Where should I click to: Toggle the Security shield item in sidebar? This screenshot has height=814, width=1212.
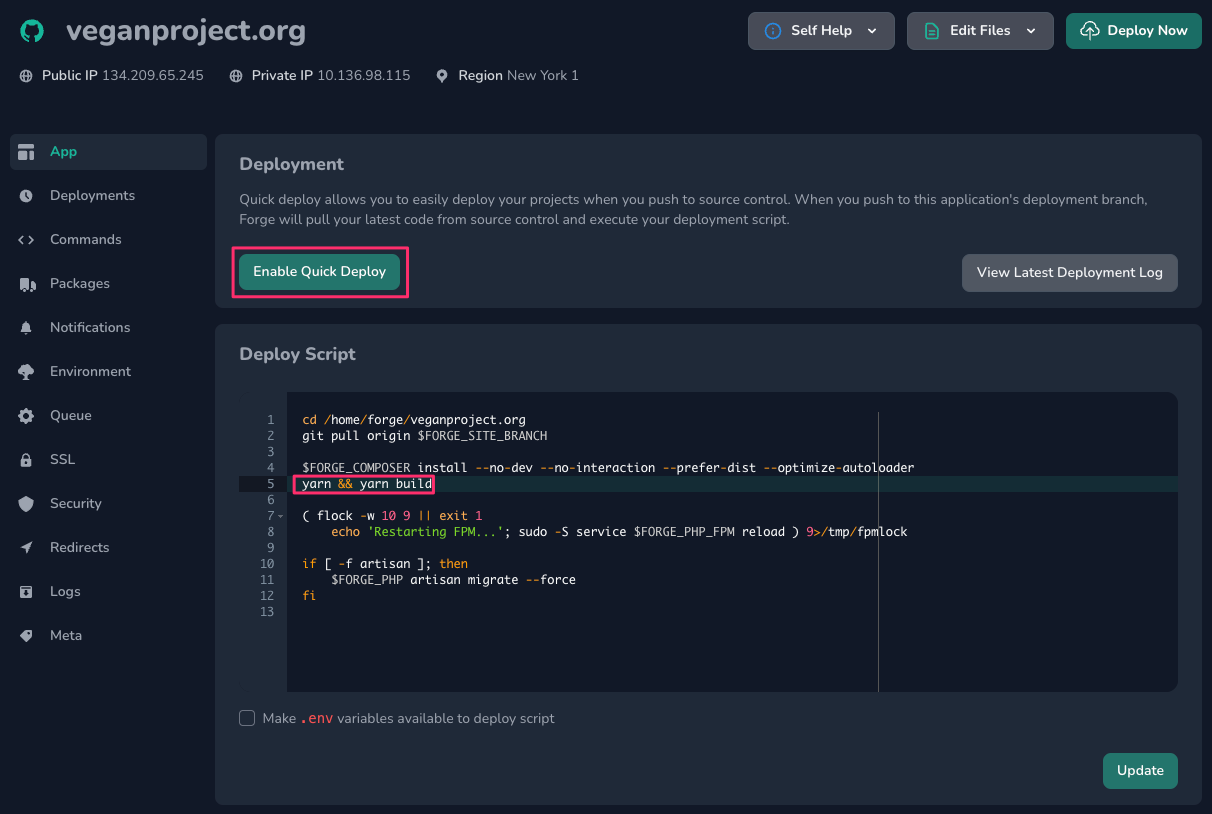pyautogui.click(x=25, y=503)
